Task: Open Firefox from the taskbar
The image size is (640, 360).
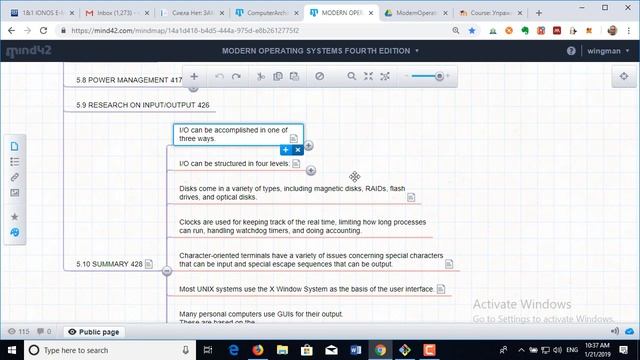Action: click(x=258, y=350)
